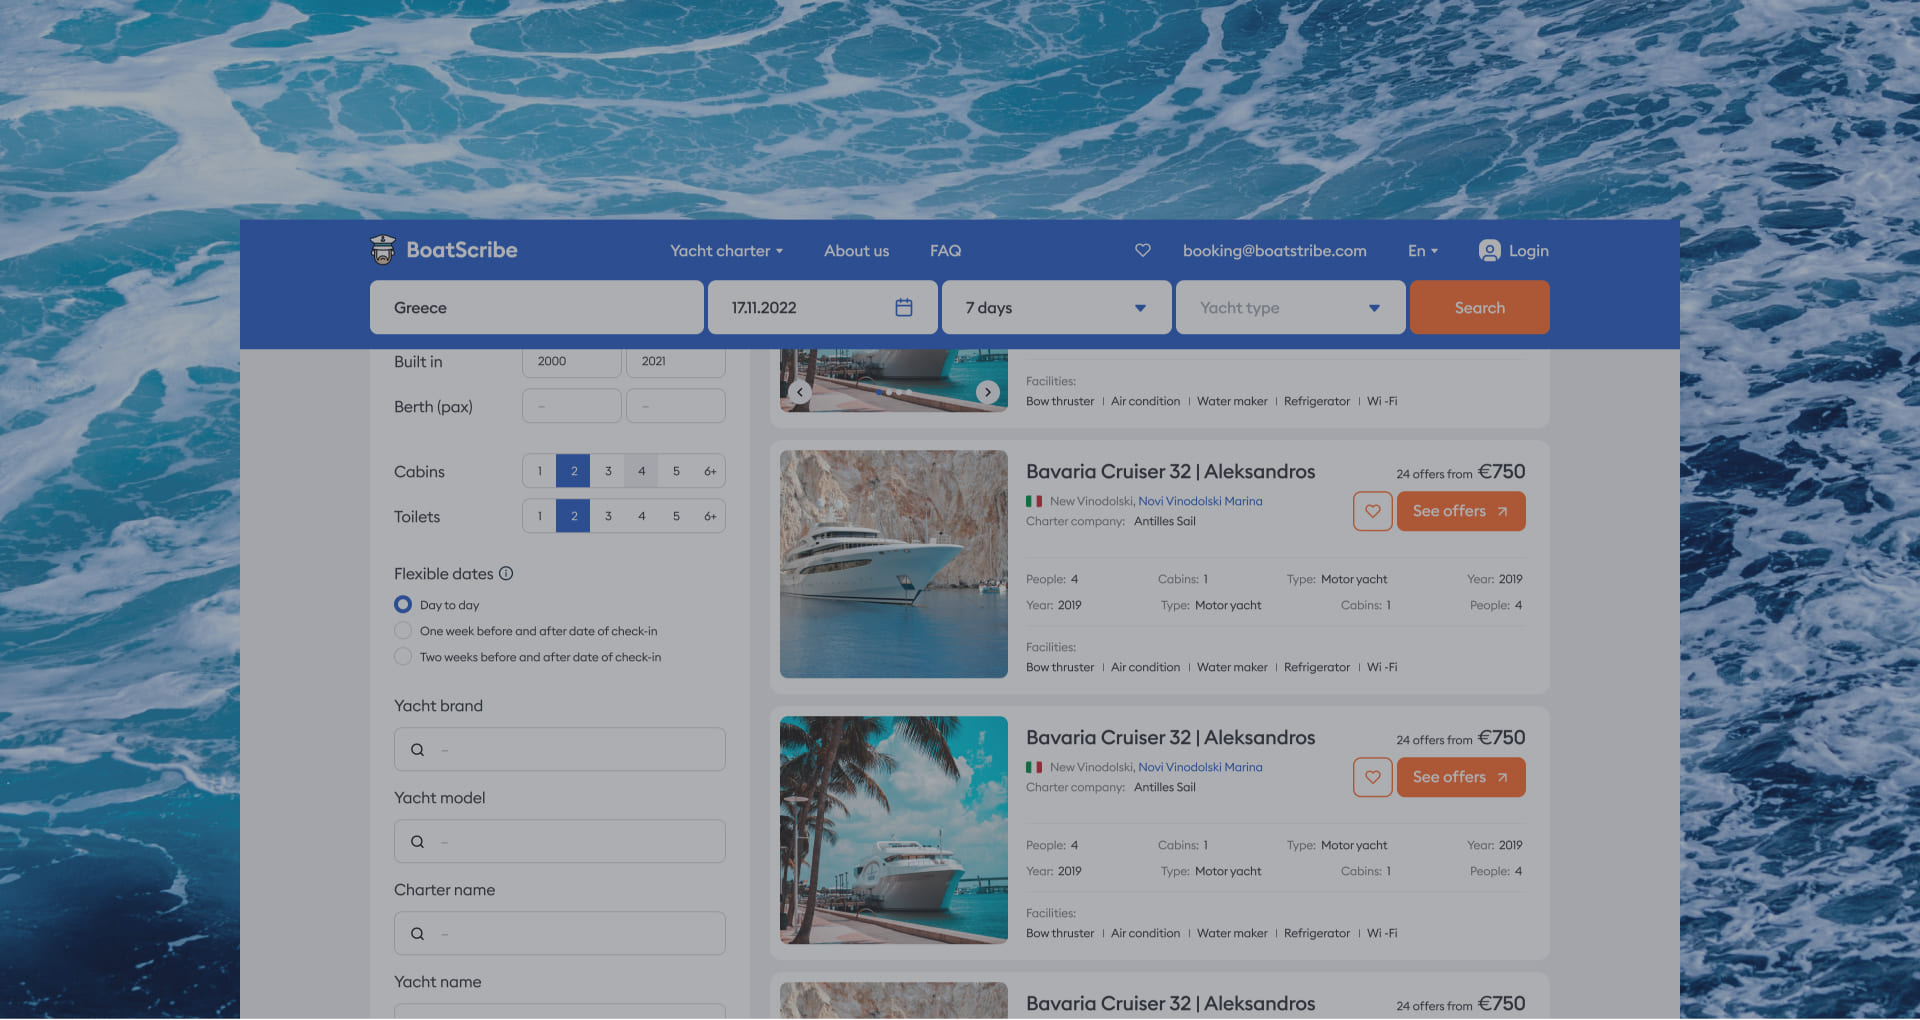Screen dimensions: 1920x1020
Task: Click search icon in Charter name field
Action: point(418,934)
